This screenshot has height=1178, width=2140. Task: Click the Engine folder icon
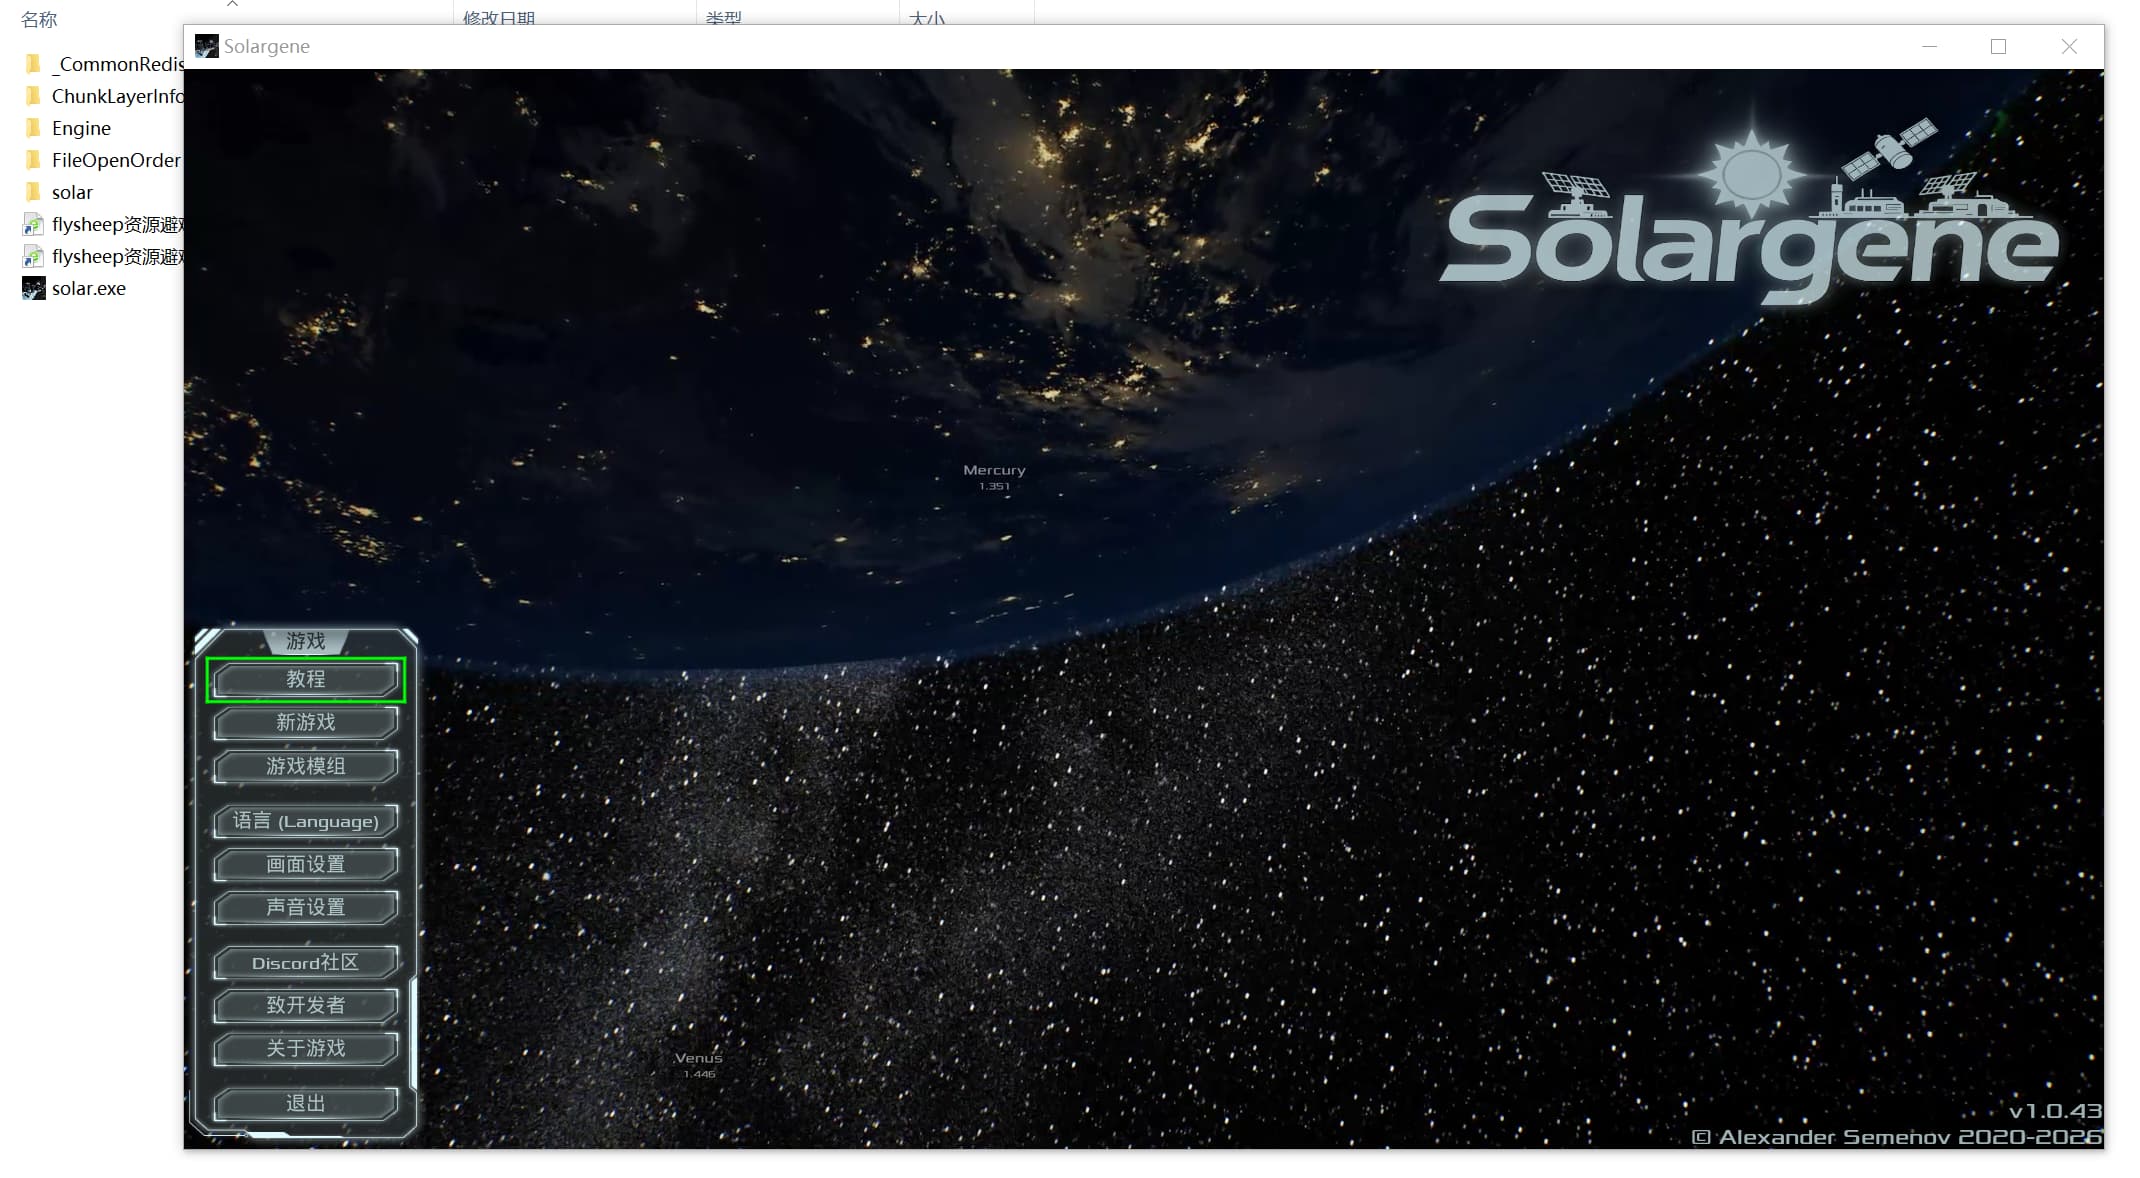[x=34, y=128]
